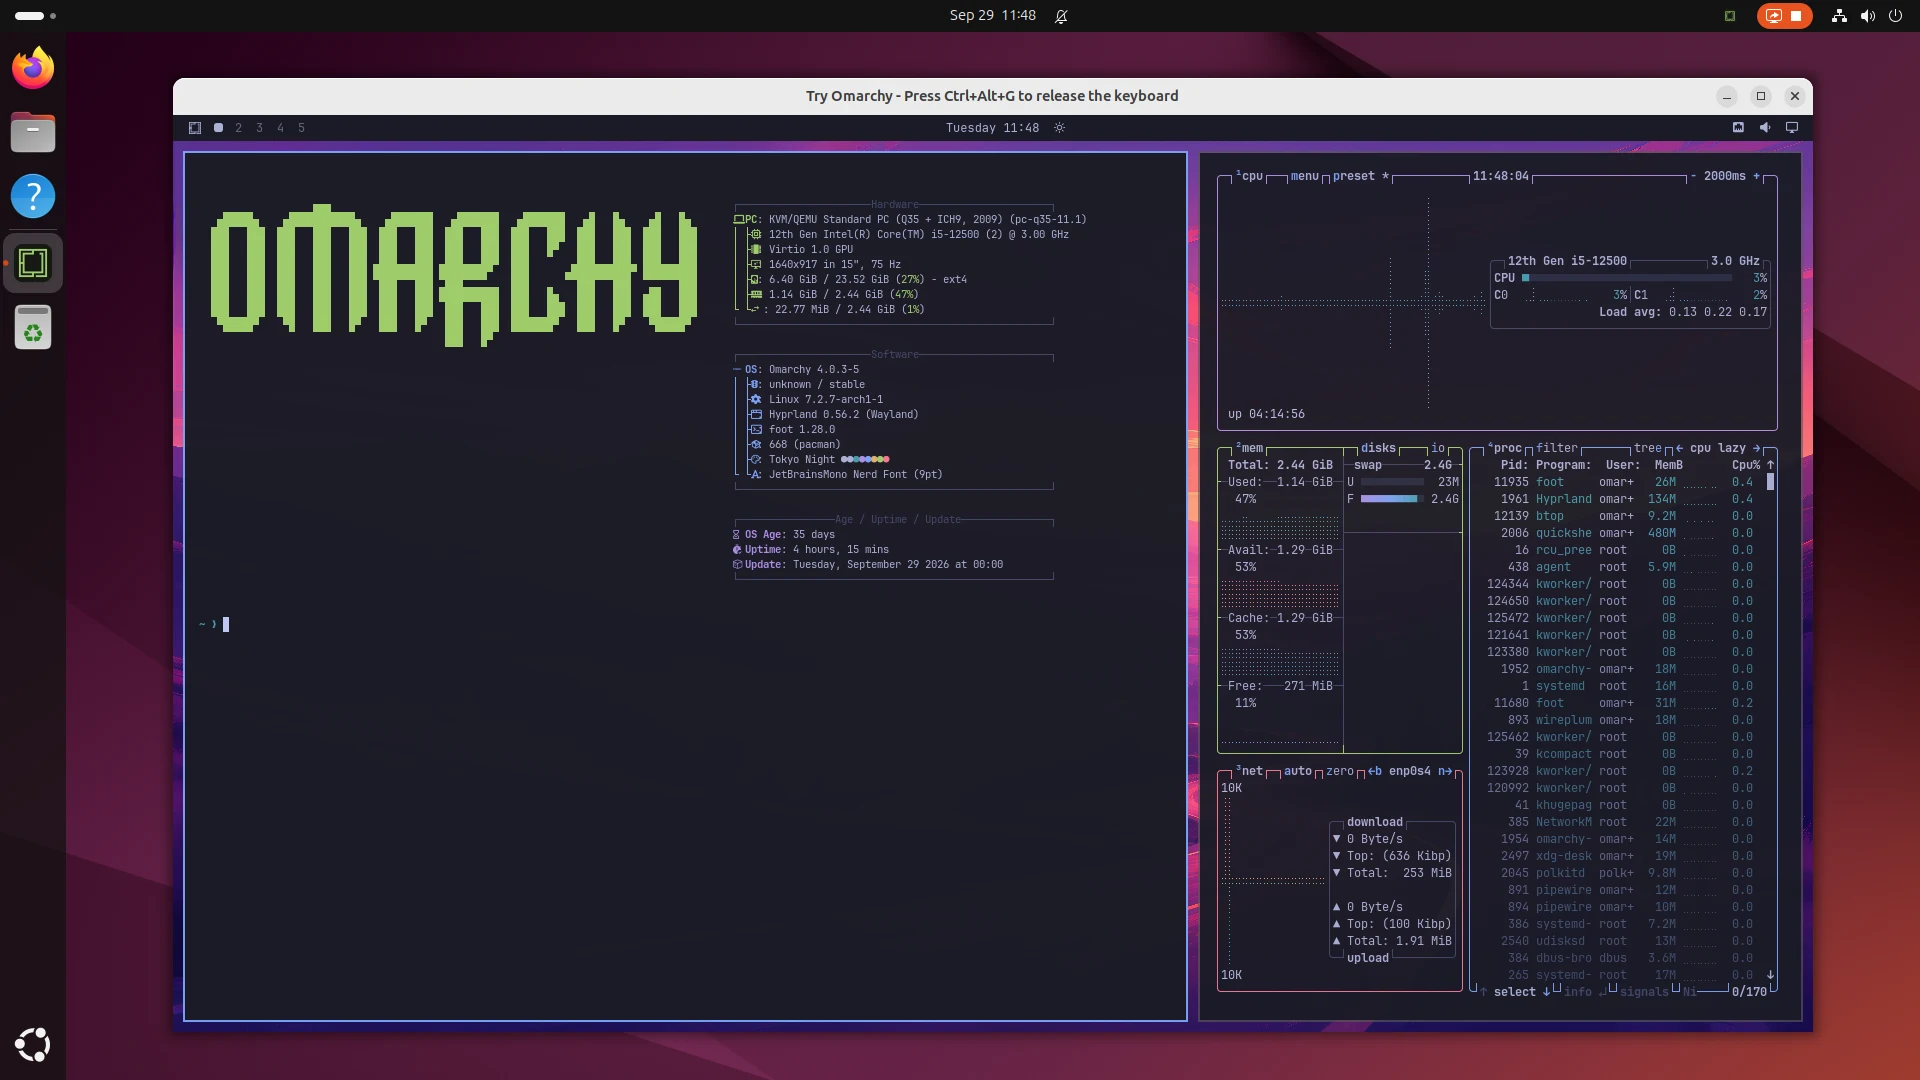Click signals at the proc box bottom
1920x1080 pixels.
(x=1644, y=992)
